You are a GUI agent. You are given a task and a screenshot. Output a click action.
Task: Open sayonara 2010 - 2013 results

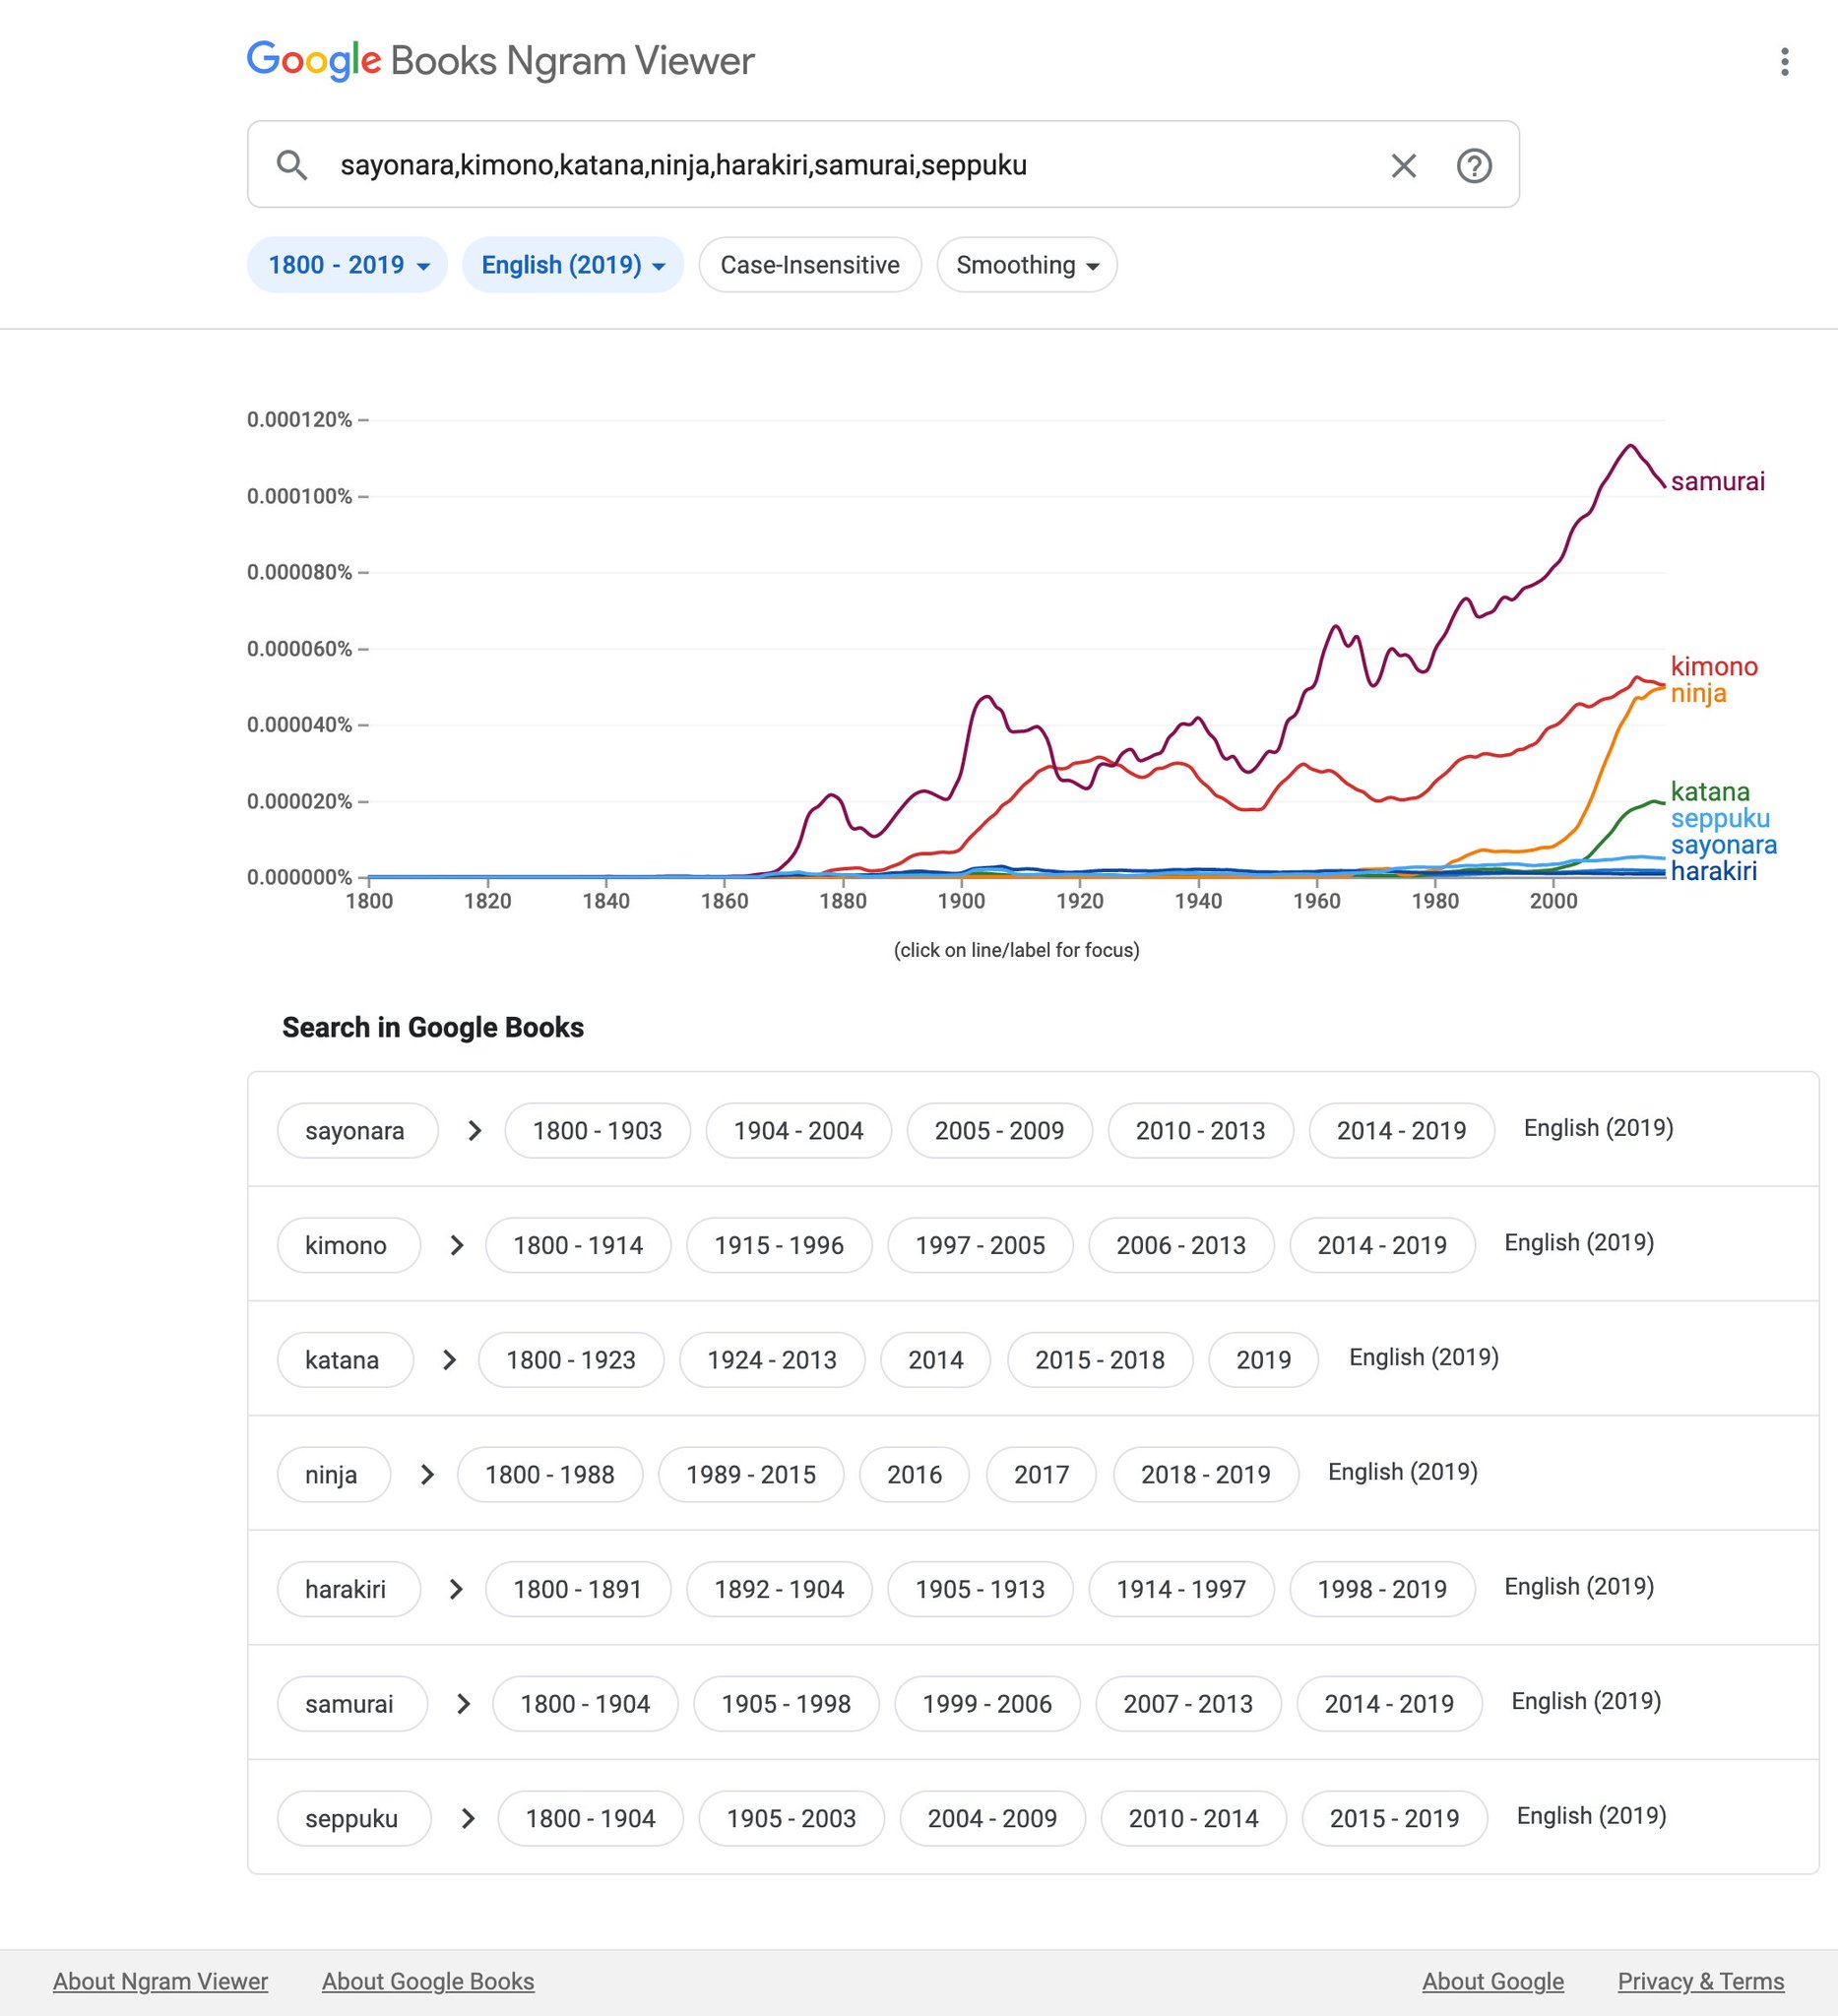pyautogui.click(x=1200, y=1131)
